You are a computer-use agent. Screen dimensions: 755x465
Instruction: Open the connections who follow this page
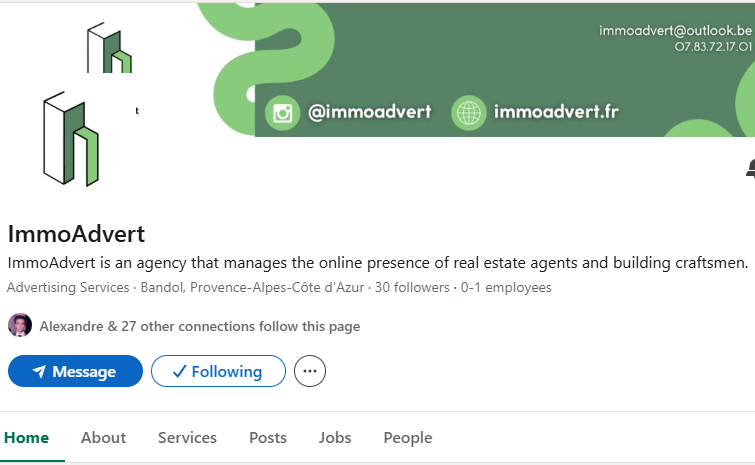(199, 326)
